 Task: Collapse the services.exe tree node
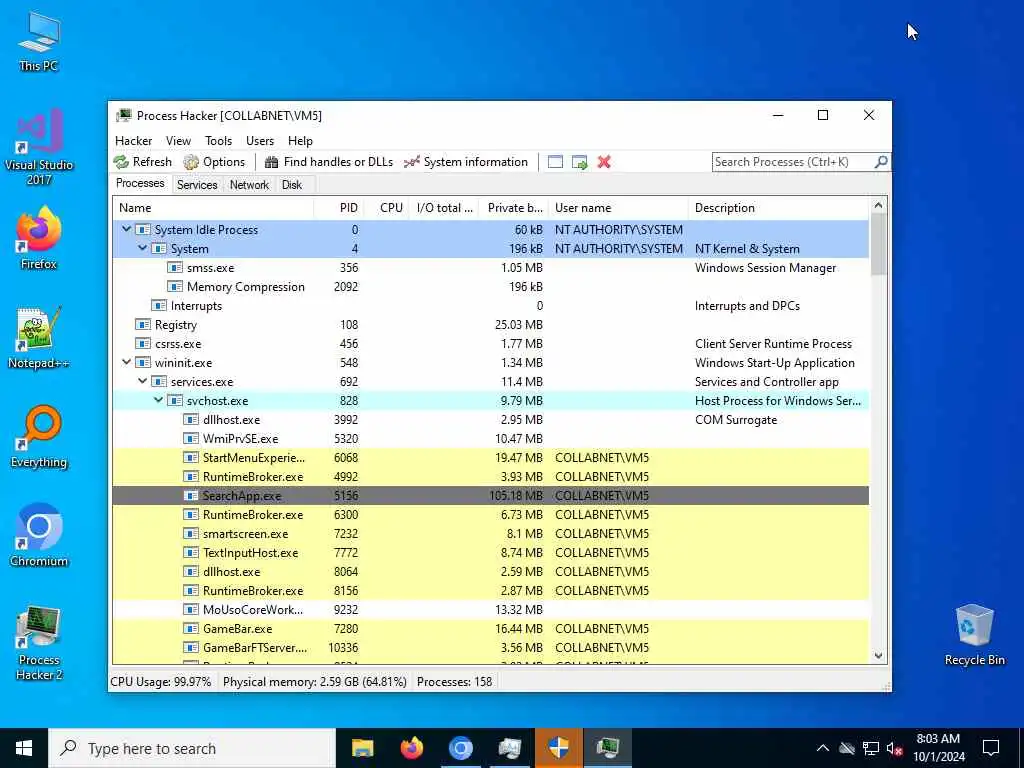pos(142,381)
